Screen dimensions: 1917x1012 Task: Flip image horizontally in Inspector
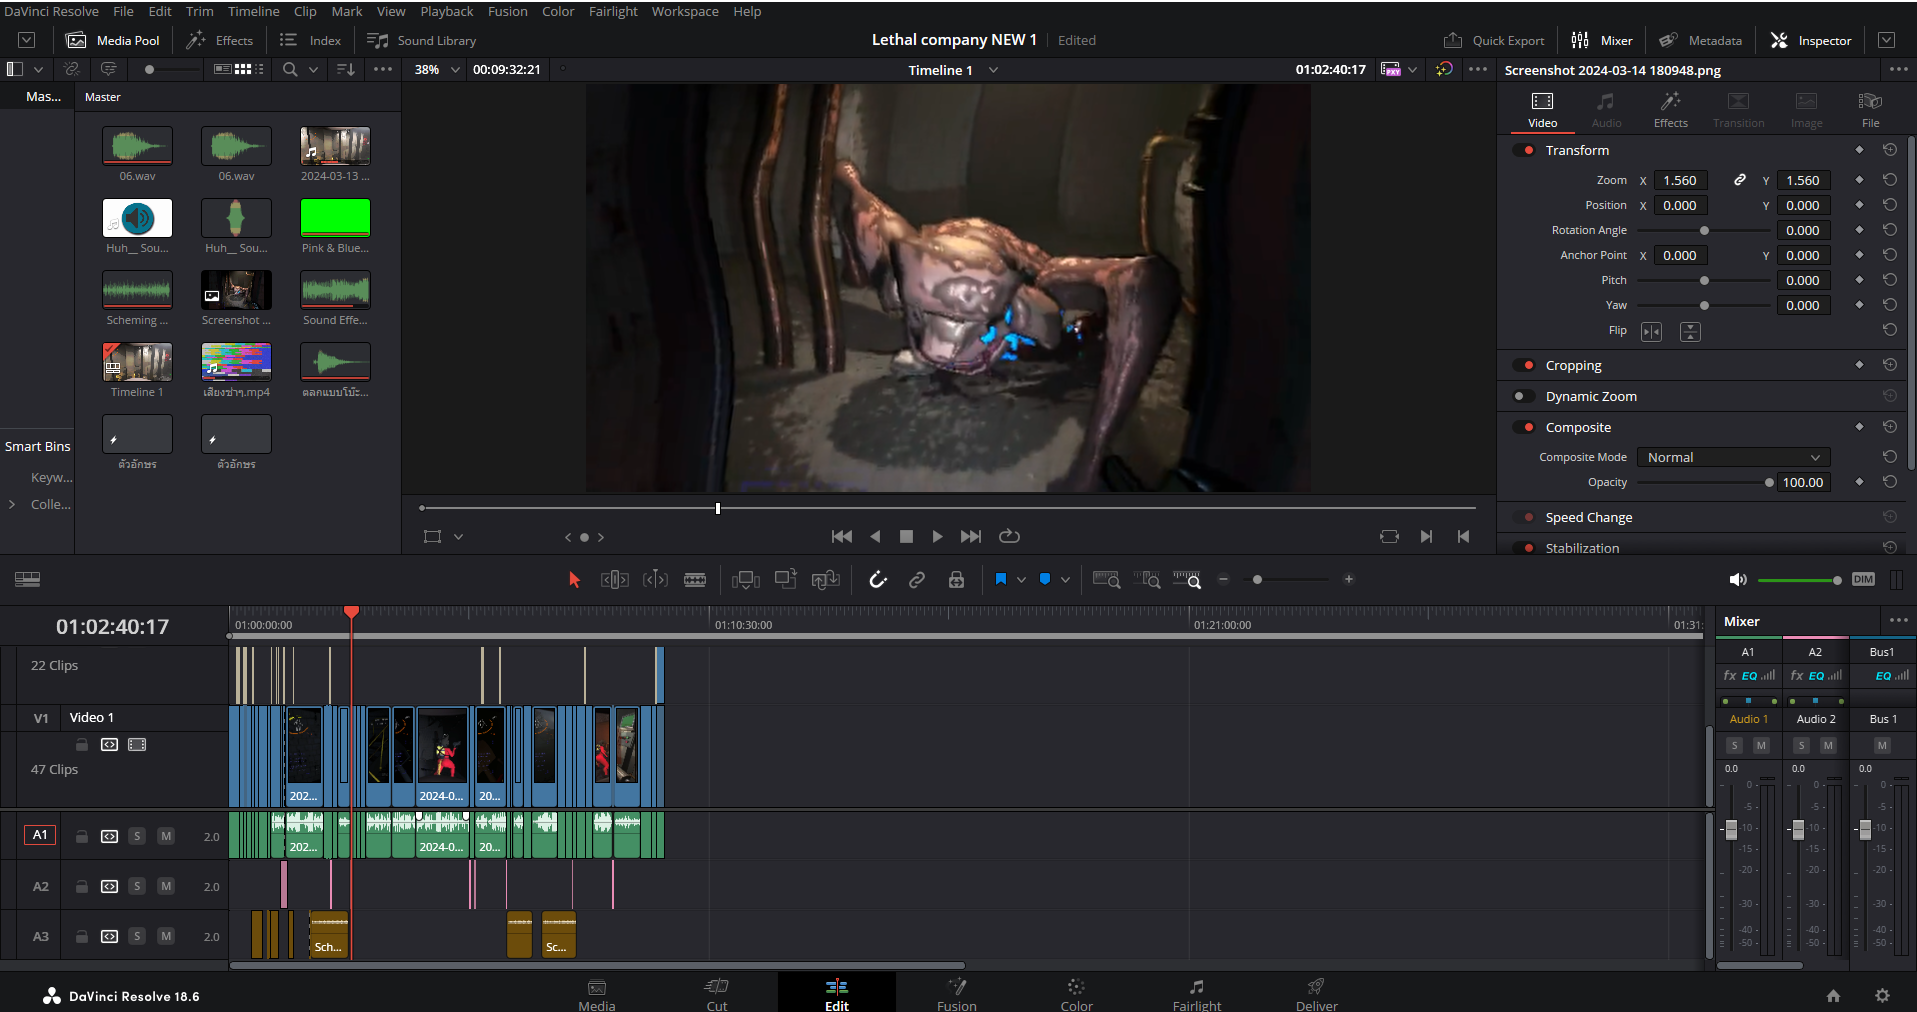(x=1651, y=331)
